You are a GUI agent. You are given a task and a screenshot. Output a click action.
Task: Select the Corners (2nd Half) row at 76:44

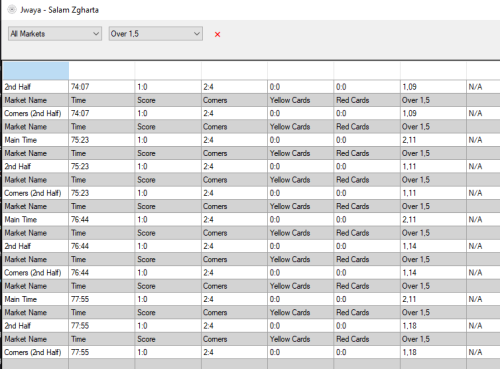pyautogui.click(x=251, y=273)
